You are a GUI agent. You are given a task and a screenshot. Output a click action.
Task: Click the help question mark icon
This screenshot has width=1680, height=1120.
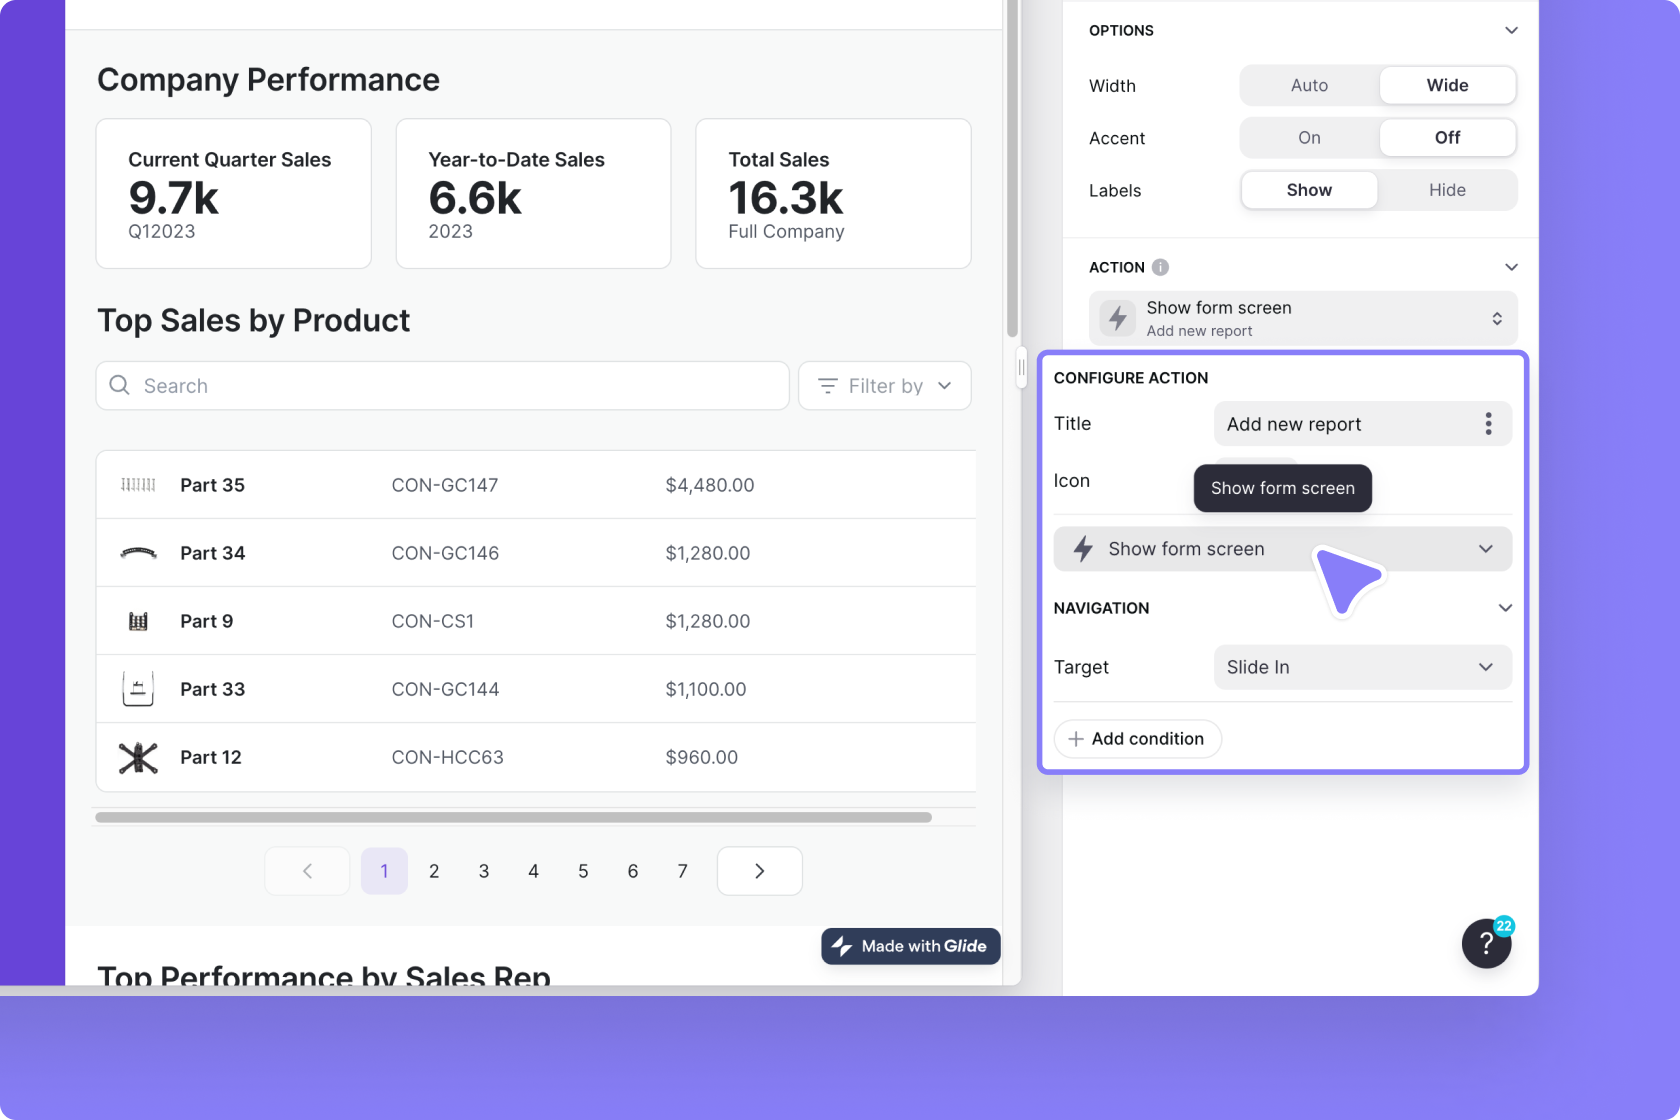1486,944
